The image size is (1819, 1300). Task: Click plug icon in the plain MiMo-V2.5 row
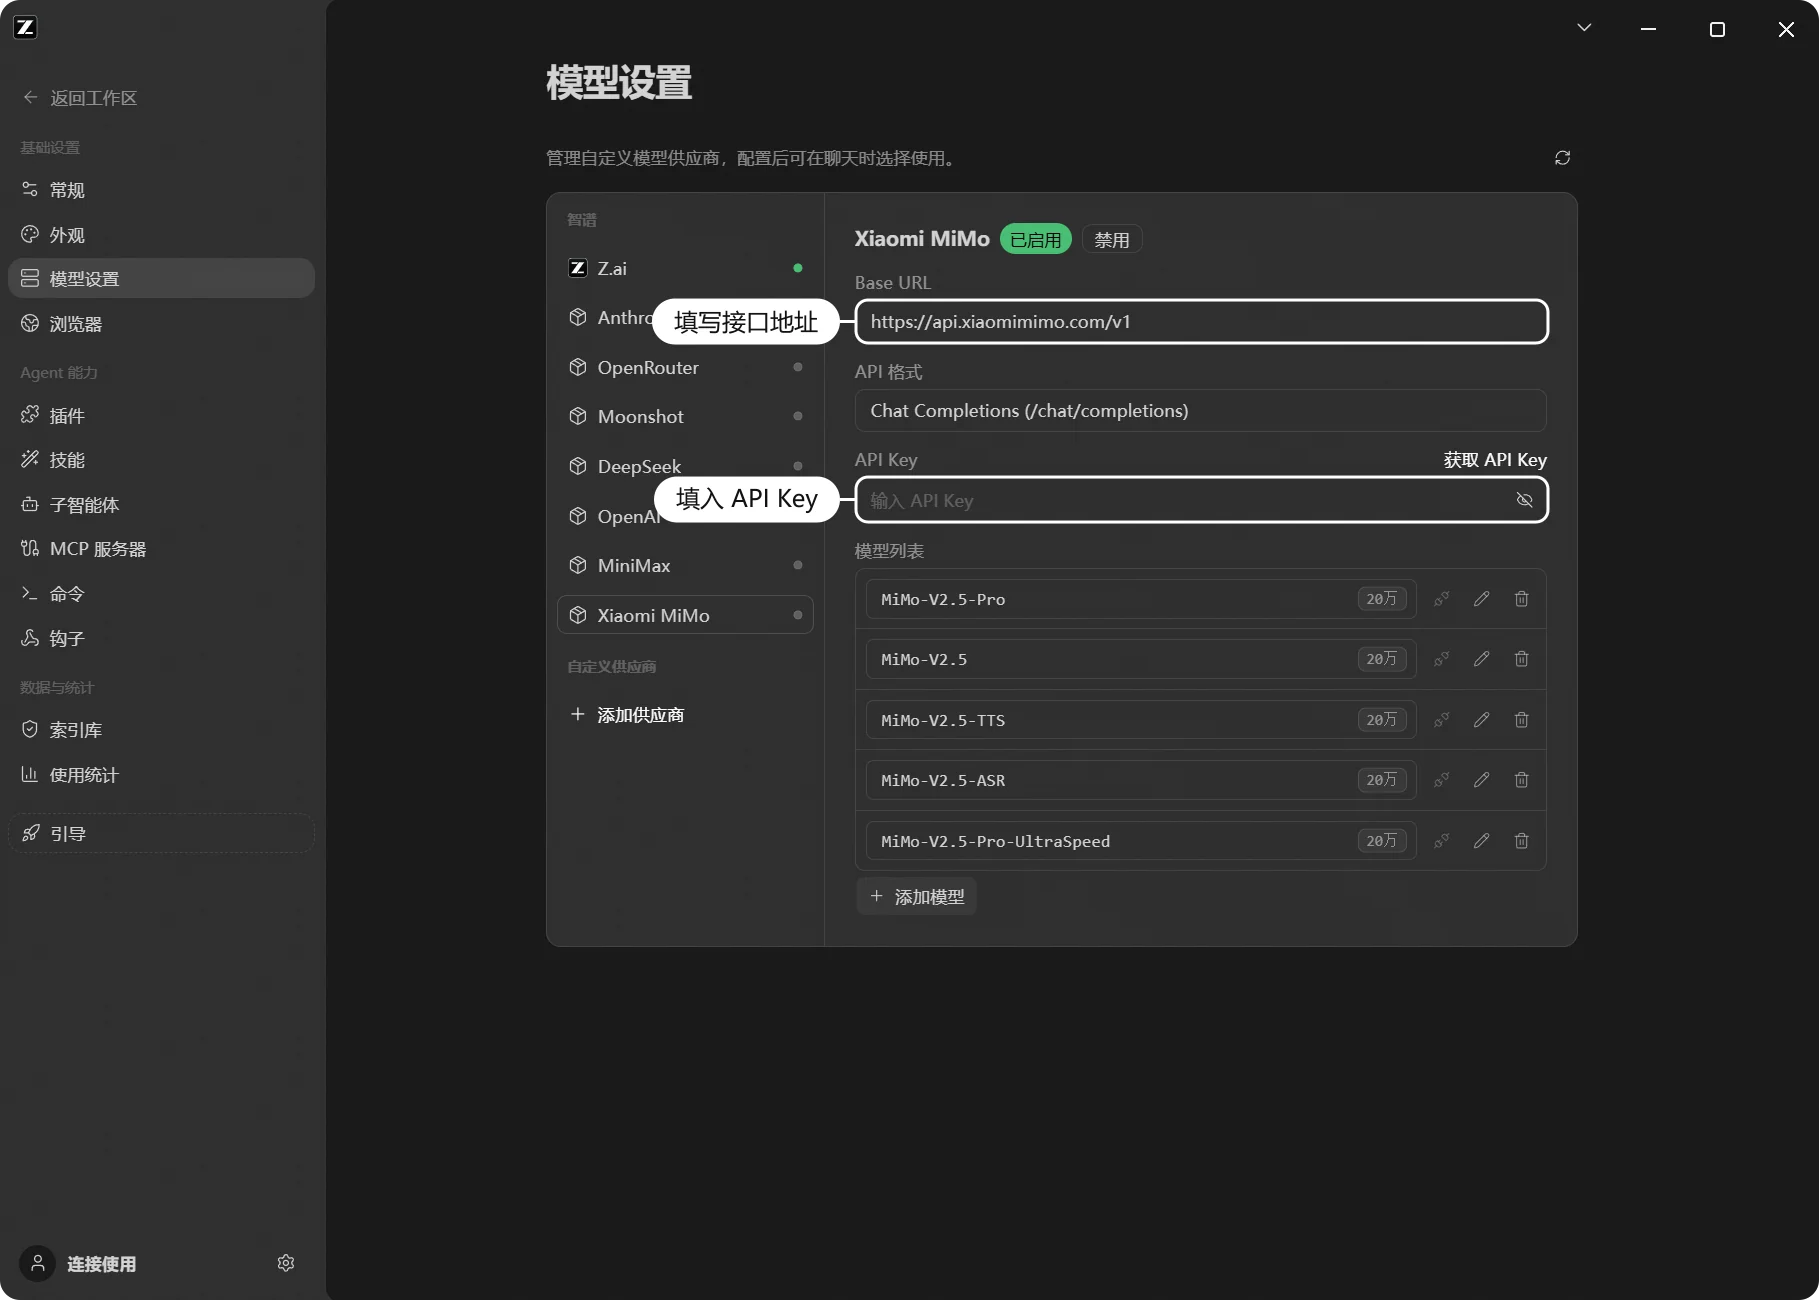[1441, 659]
